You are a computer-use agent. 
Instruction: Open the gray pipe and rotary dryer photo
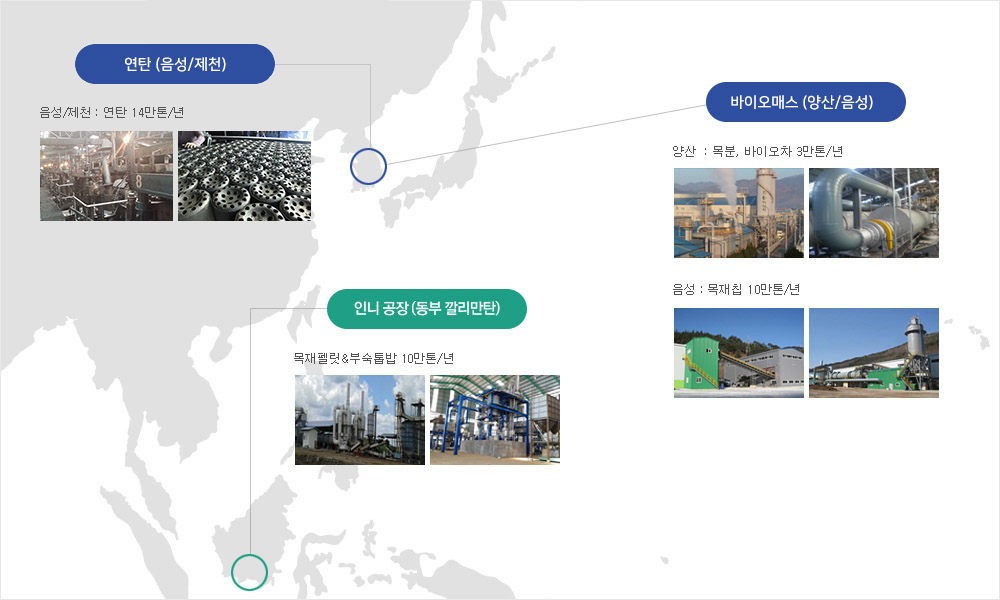click(874, 213)
